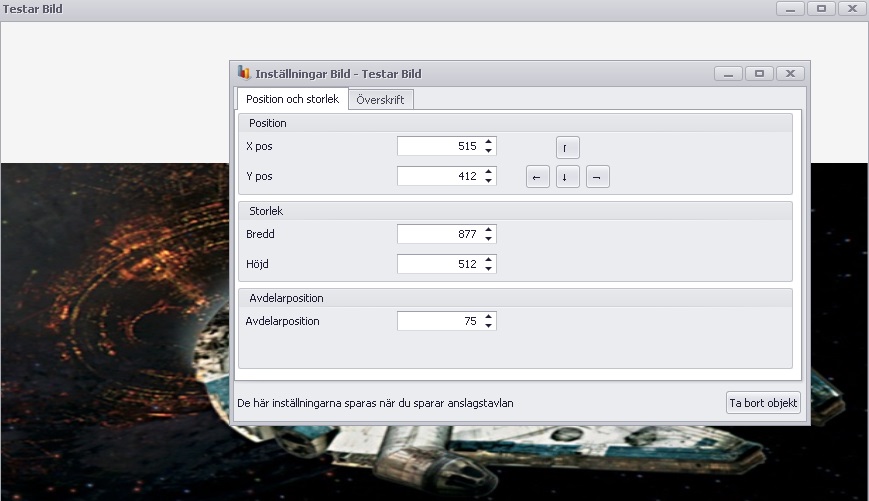Move object down with the down-arrow button
869x501 pixels.
click(x=568, y=177)
